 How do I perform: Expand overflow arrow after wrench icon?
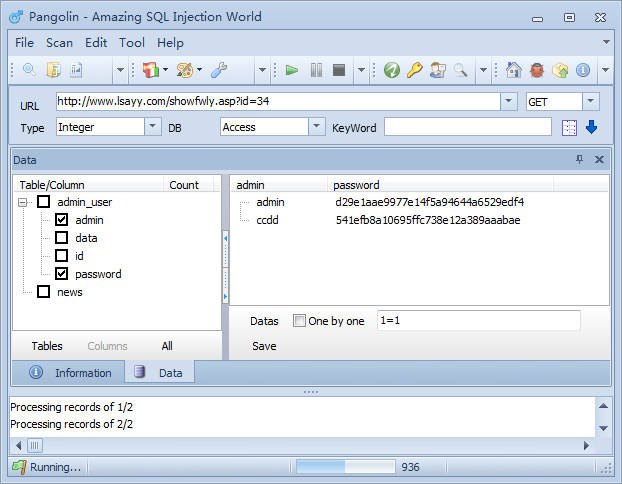click(262, 70)
